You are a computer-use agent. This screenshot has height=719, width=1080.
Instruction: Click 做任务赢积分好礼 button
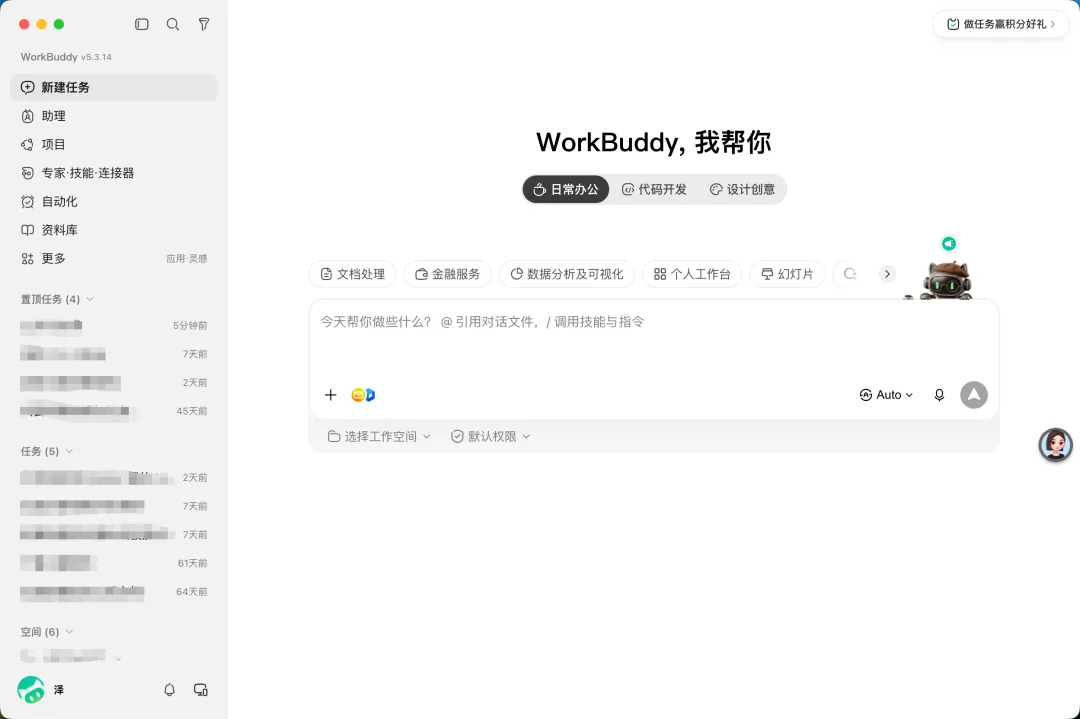1001,24
